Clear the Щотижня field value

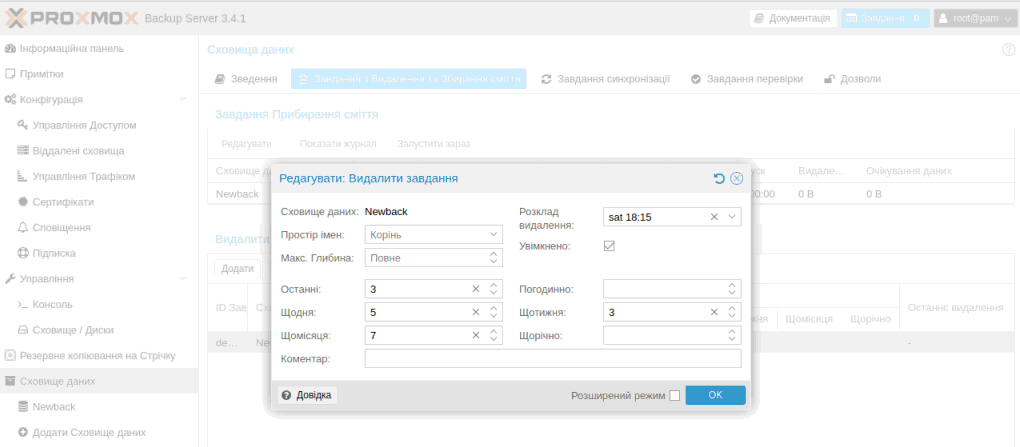click(714, 312)
